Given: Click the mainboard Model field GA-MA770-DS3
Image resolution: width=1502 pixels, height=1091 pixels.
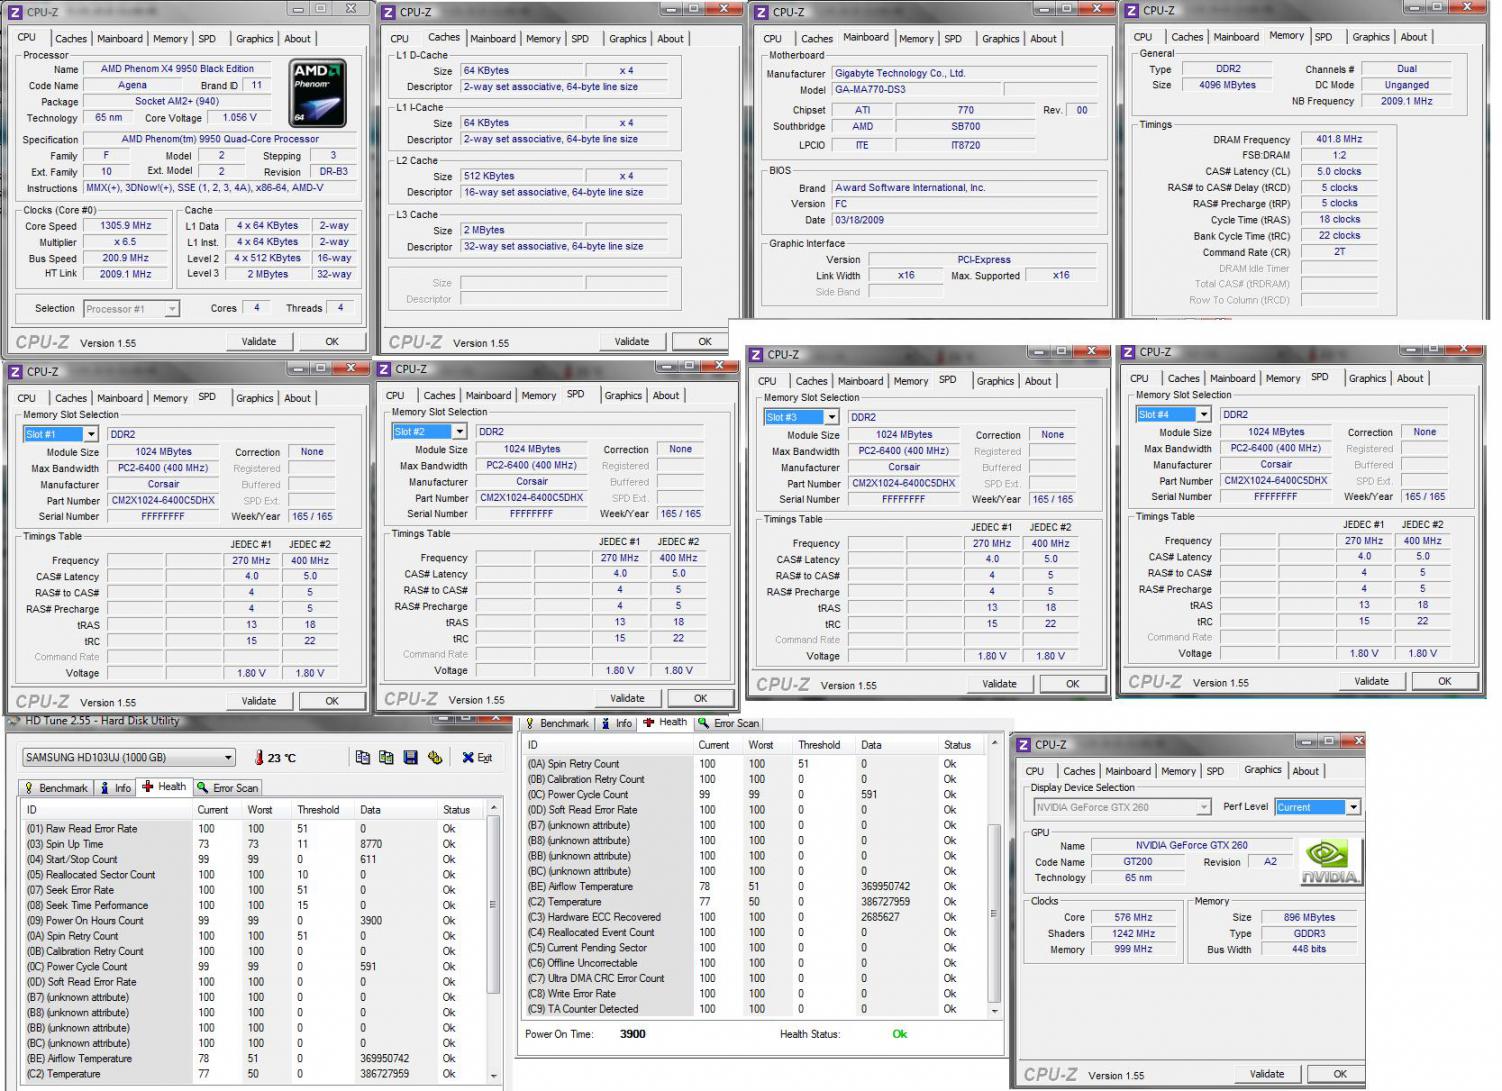Looking at the screenshot, I should (915, 89).
